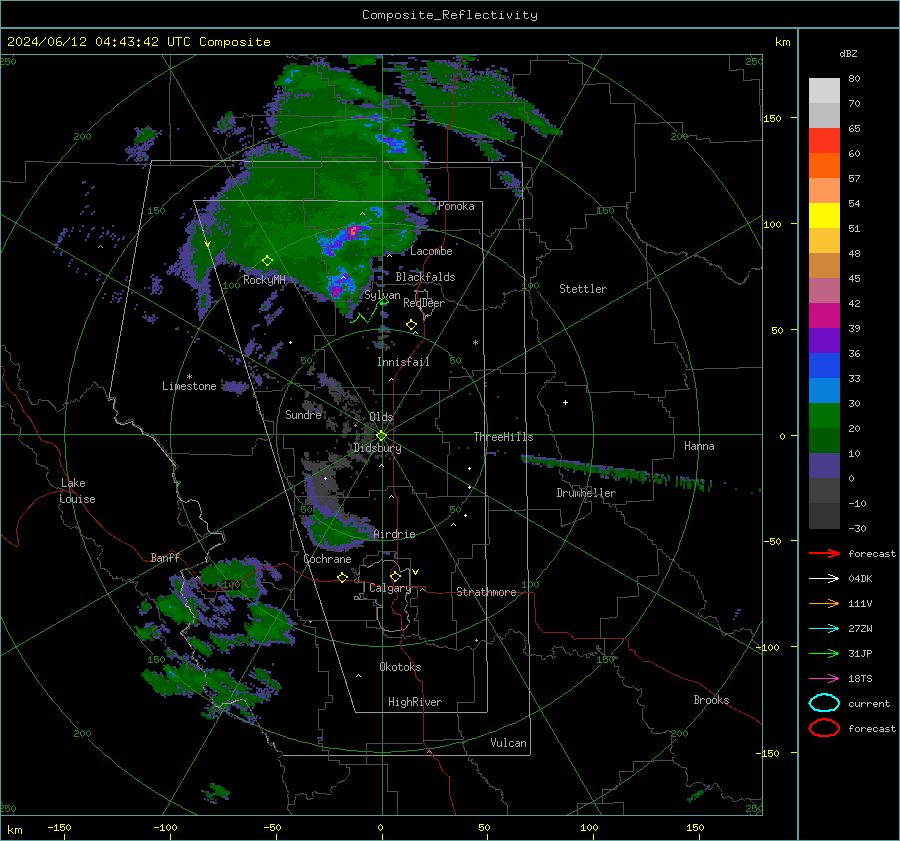This screenshot has height=841, width=900.
Task: Click the Sylvan label
Action: pyautogui.click(x=382, y=296)
